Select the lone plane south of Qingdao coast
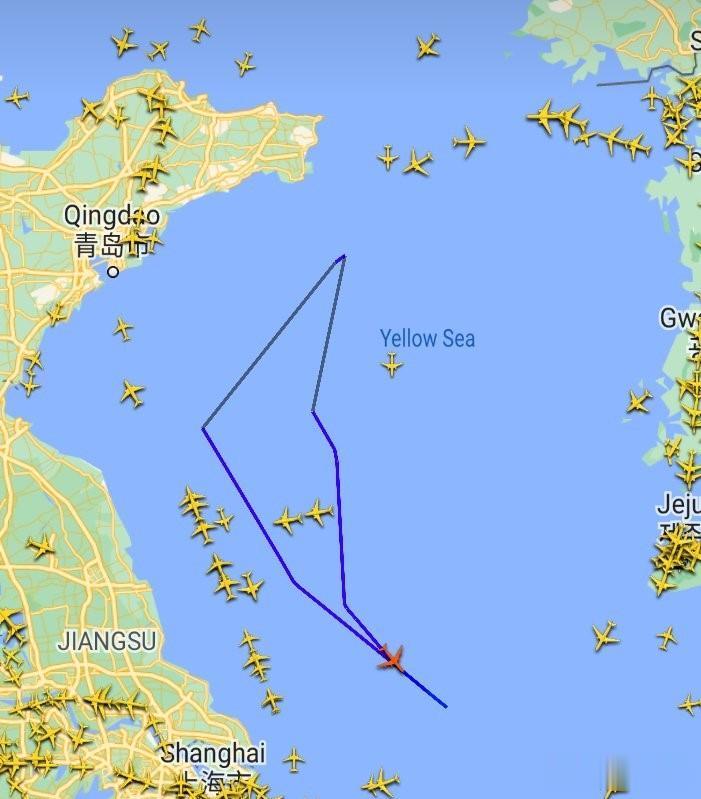The image size is (701, 799). tap(122, 329)
